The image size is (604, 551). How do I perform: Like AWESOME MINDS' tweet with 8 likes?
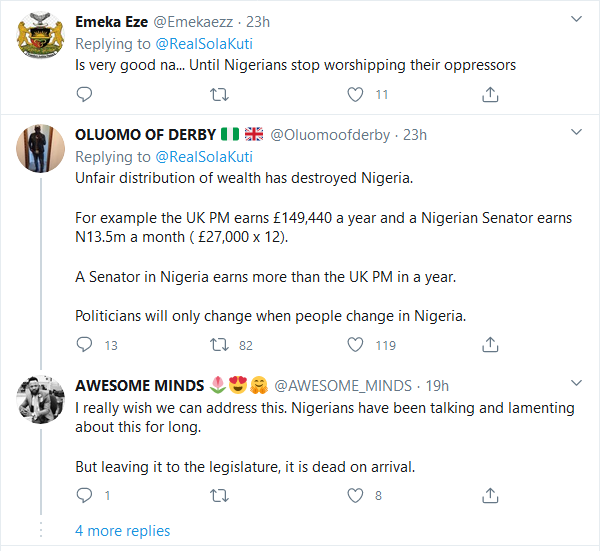[x=355, y=495]
